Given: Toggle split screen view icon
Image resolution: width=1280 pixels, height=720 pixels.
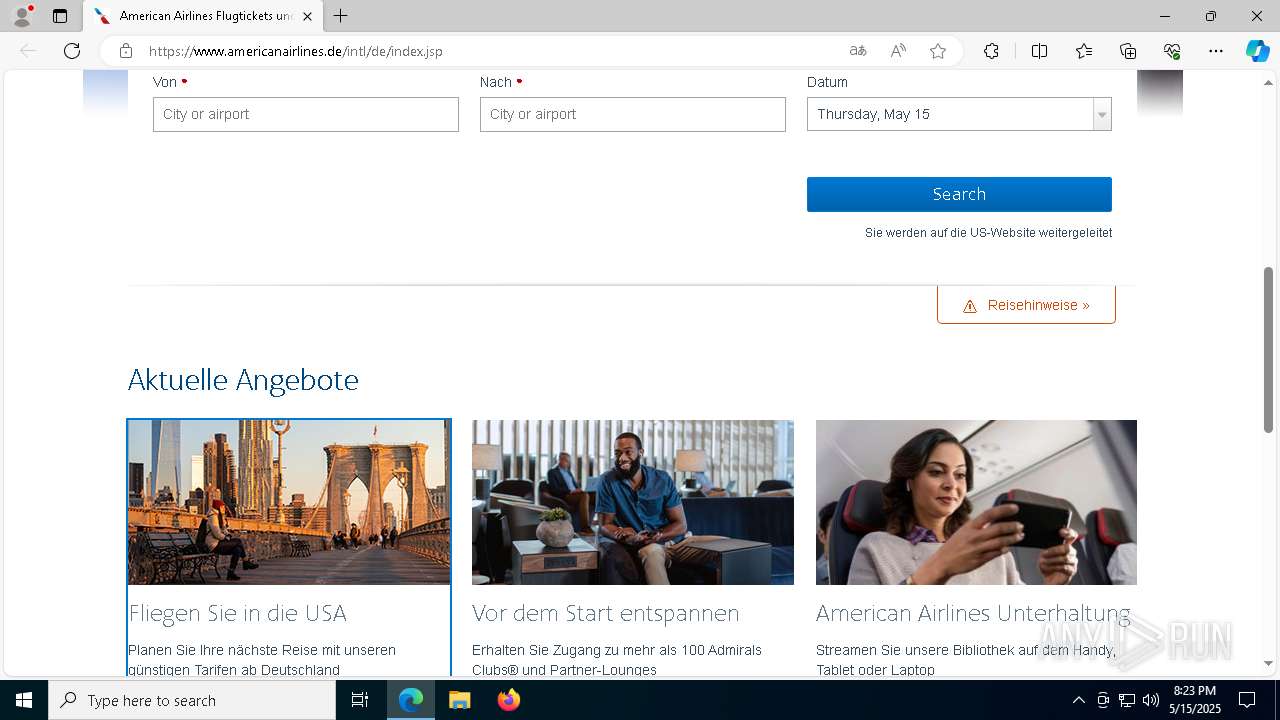Looking at the screenshot, I should [x=1039, y=51].
